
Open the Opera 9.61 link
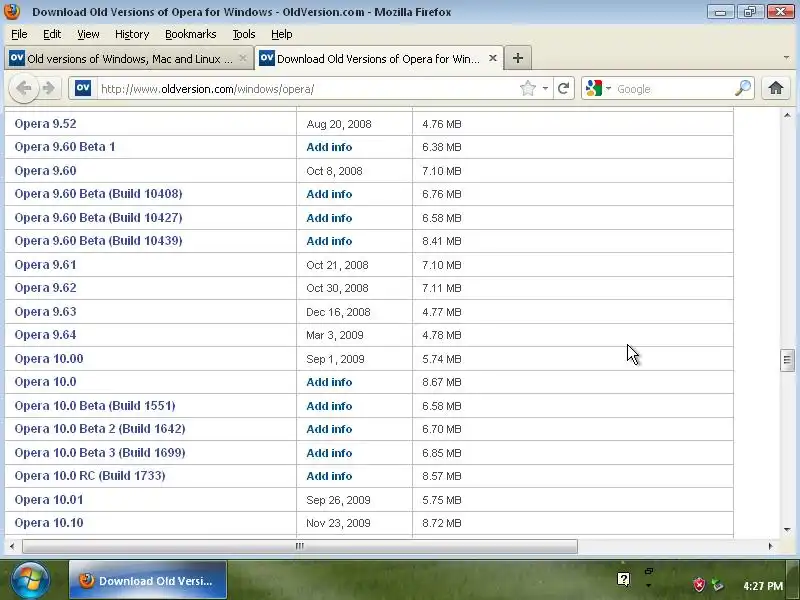45,264
